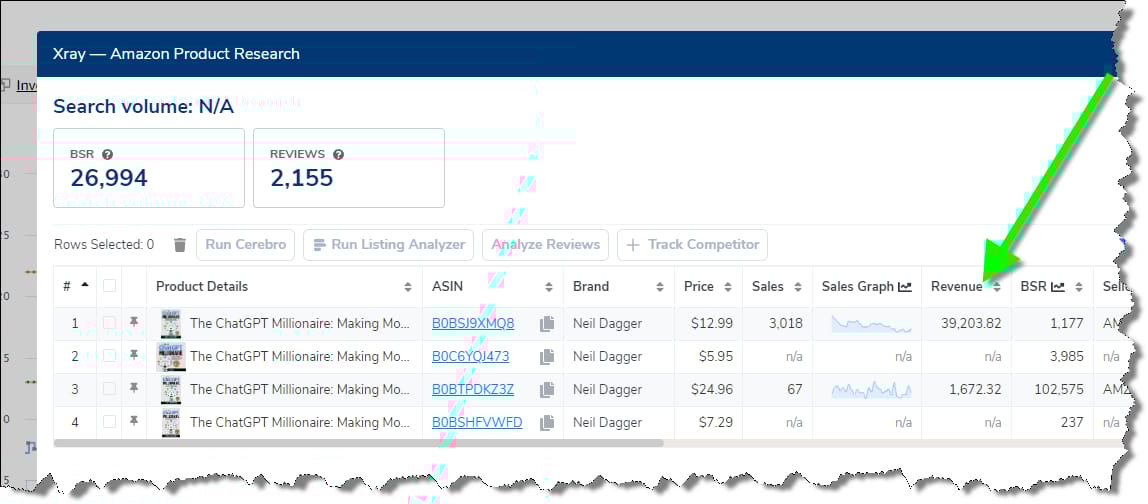Pin row 2 with its pin icon
Screen dimensions: 1148x504
[x=133, y=355]
